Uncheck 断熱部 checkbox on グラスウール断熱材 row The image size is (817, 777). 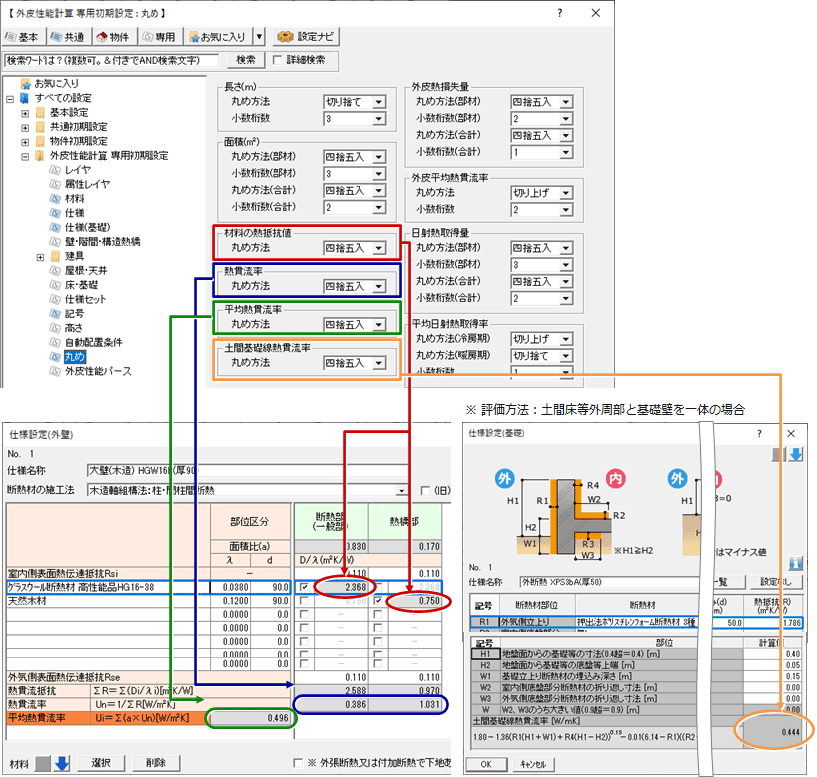(304, 587)
